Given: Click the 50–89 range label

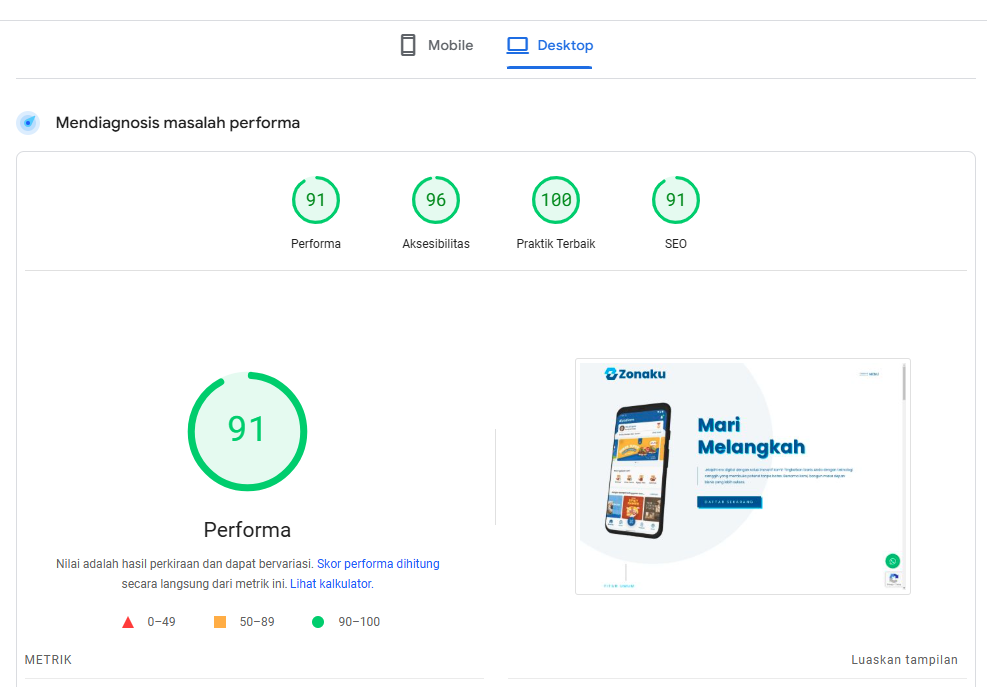Looking at the screenshot, I should pos(257,622).
